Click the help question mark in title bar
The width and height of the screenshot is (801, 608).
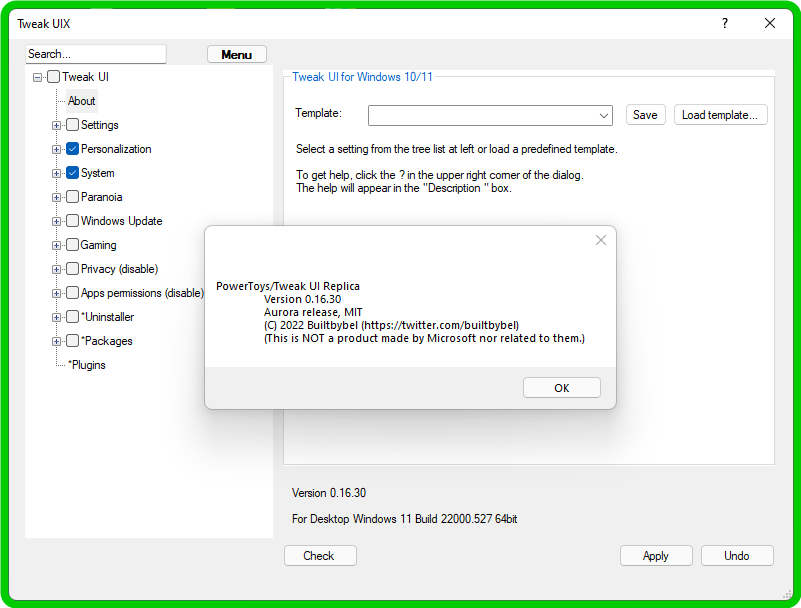pos(724,23)
